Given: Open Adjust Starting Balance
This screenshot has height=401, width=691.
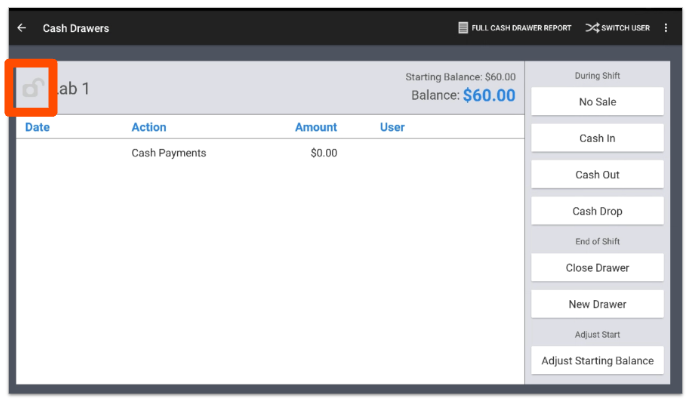Looking at the screenshot, I should pos(597,361).
